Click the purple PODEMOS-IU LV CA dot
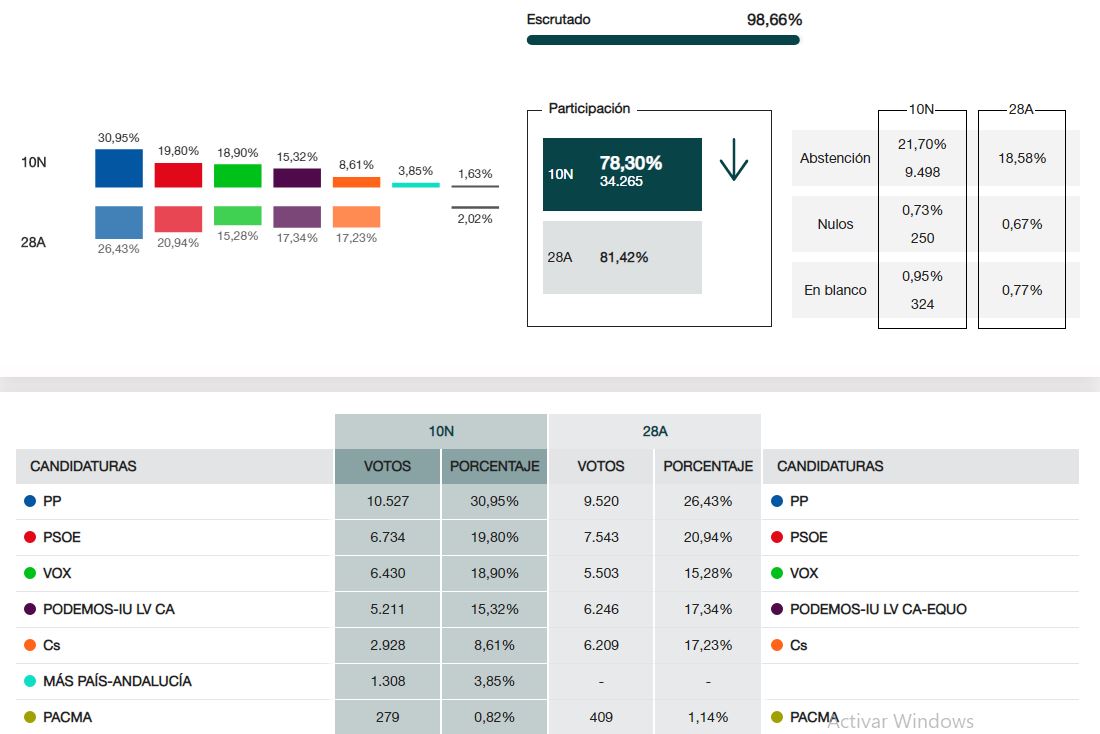This screenshot has height=734, width=1100. 30,609
